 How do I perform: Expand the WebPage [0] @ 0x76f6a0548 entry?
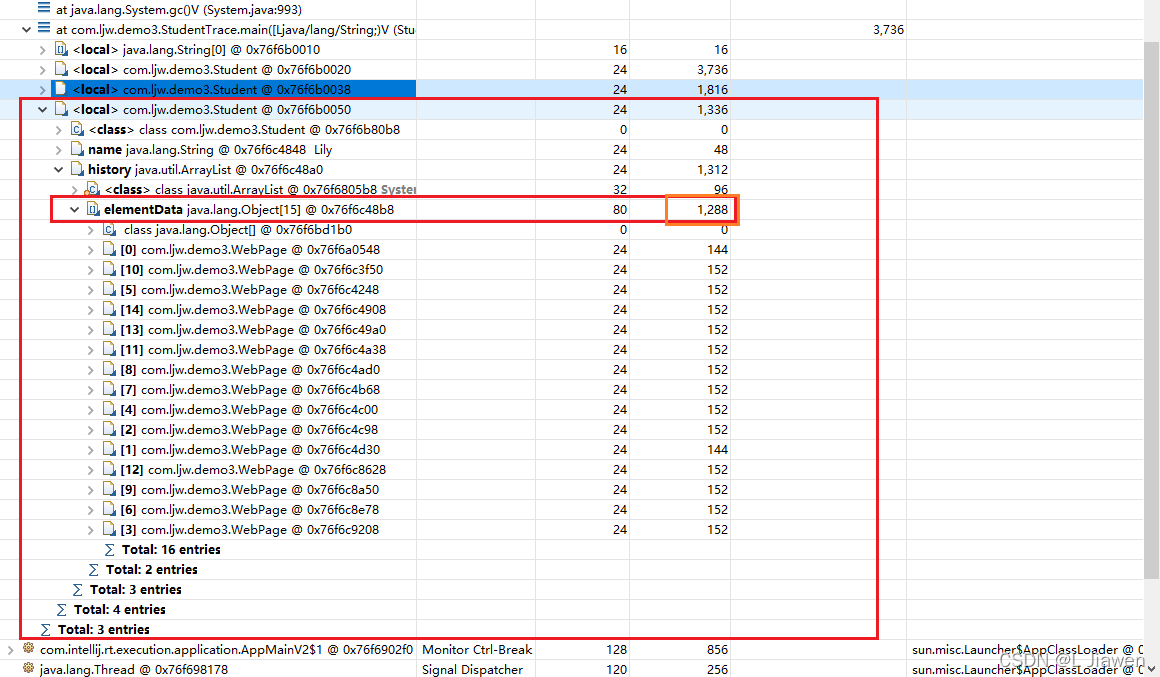point(91,249)
